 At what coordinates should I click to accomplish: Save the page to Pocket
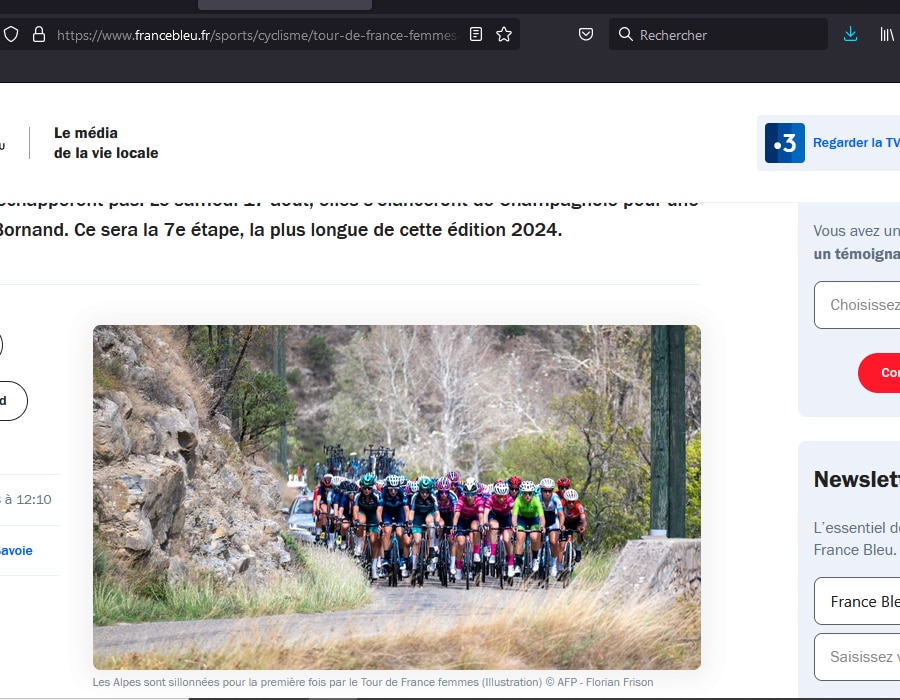pos(586,33)
